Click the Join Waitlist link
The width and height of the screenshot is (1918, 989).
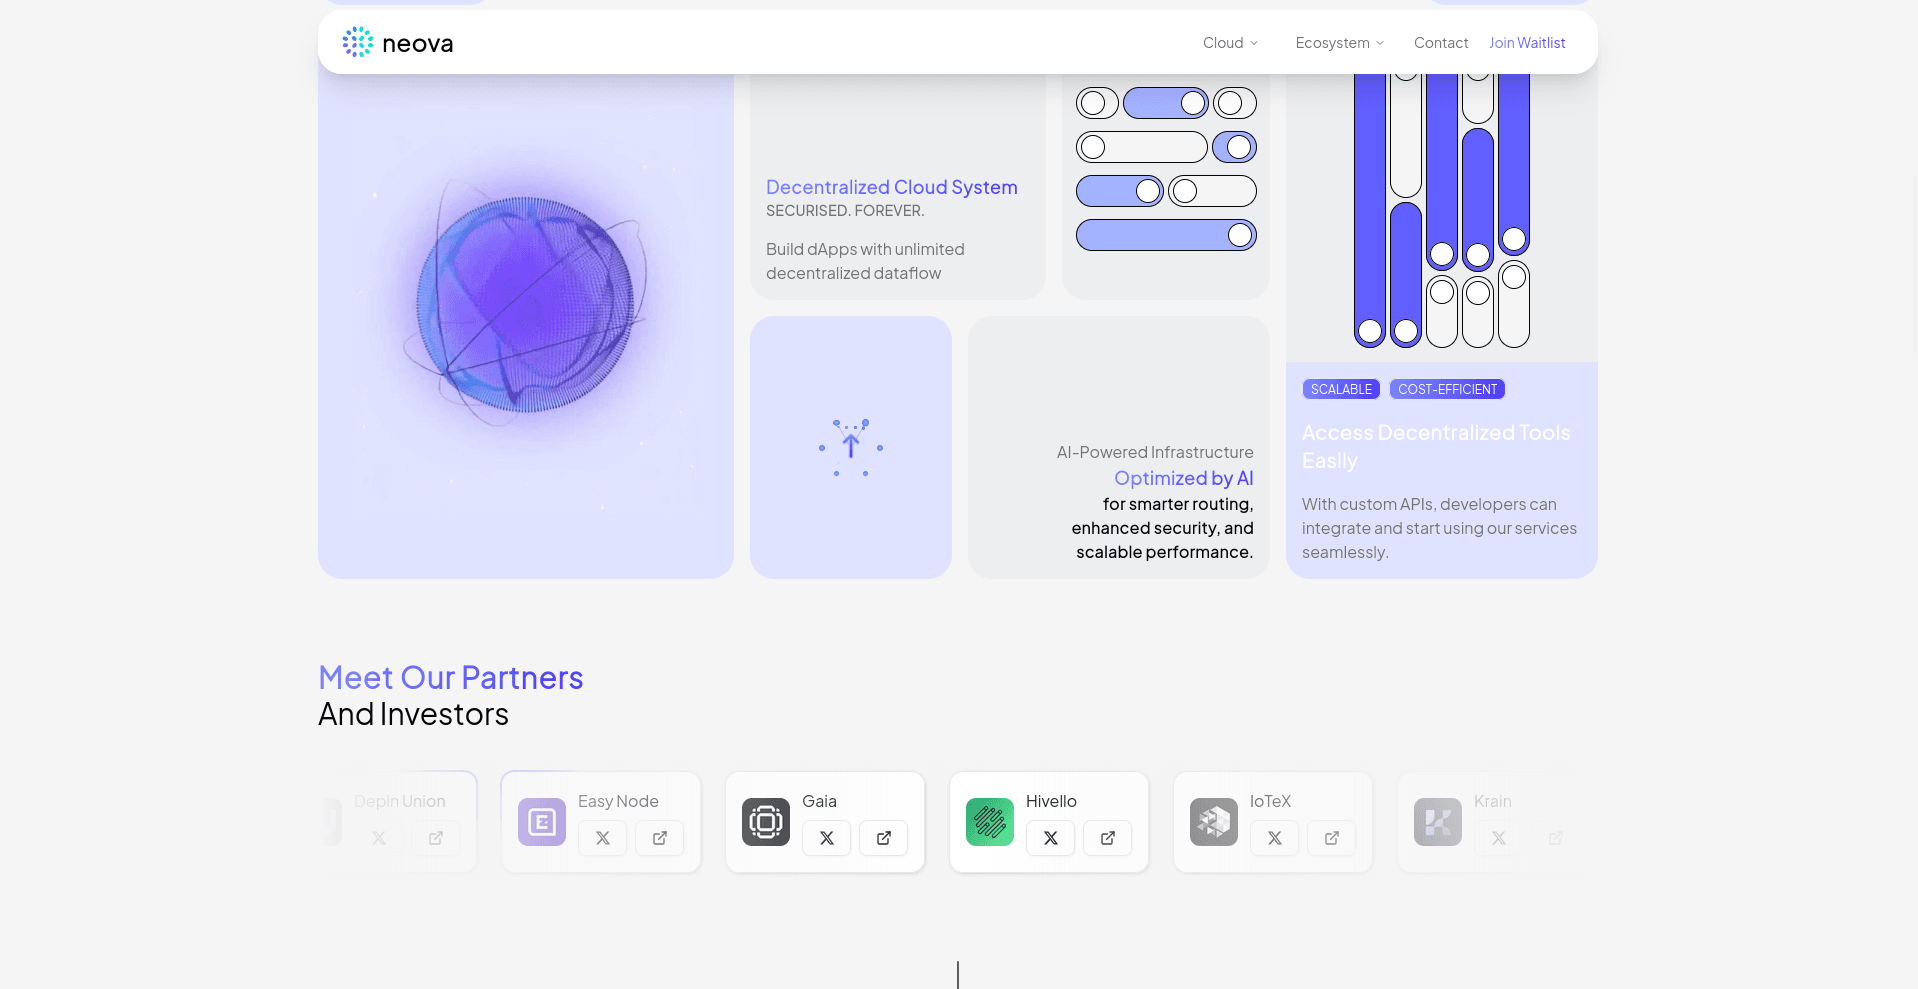click(x=1526, y=43)
